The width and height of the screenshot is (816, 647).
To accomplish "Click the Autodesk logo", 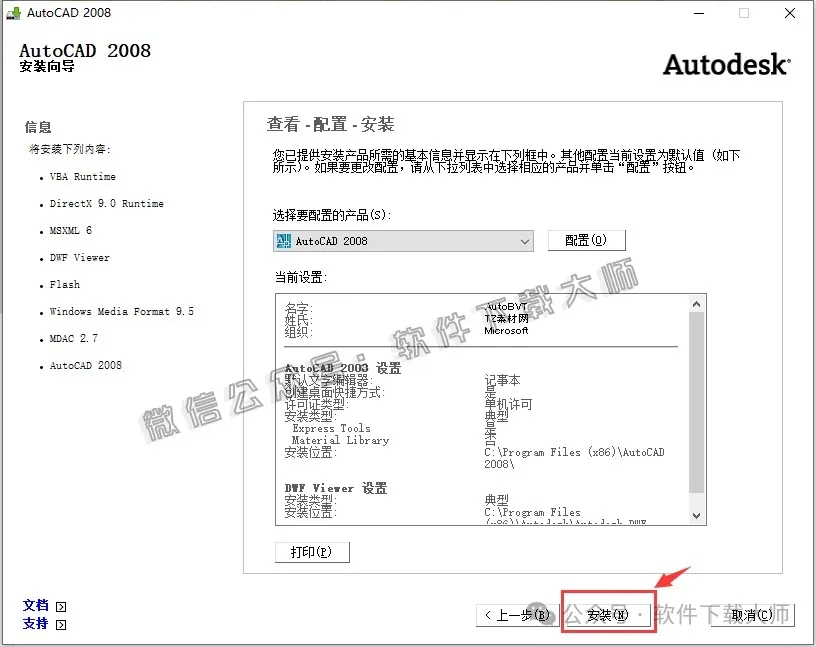I will pos(726,64).
